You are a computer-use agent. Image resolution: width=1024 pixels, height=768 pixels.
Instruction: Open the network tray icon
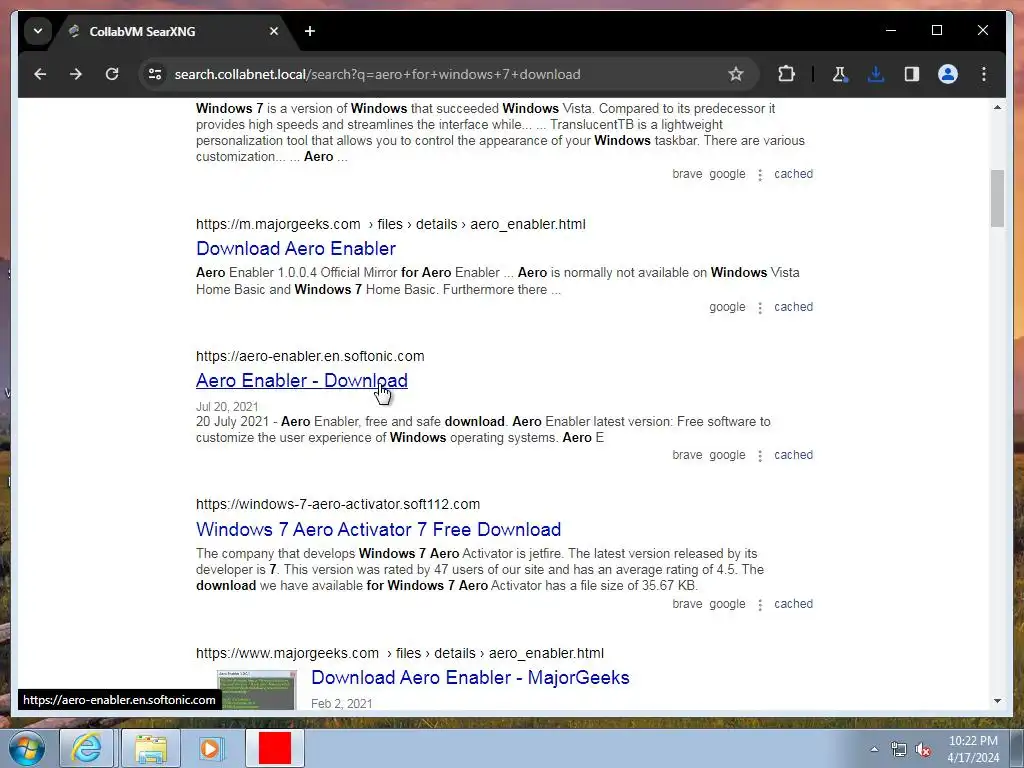pyautogui.click(x=899, y=750)
